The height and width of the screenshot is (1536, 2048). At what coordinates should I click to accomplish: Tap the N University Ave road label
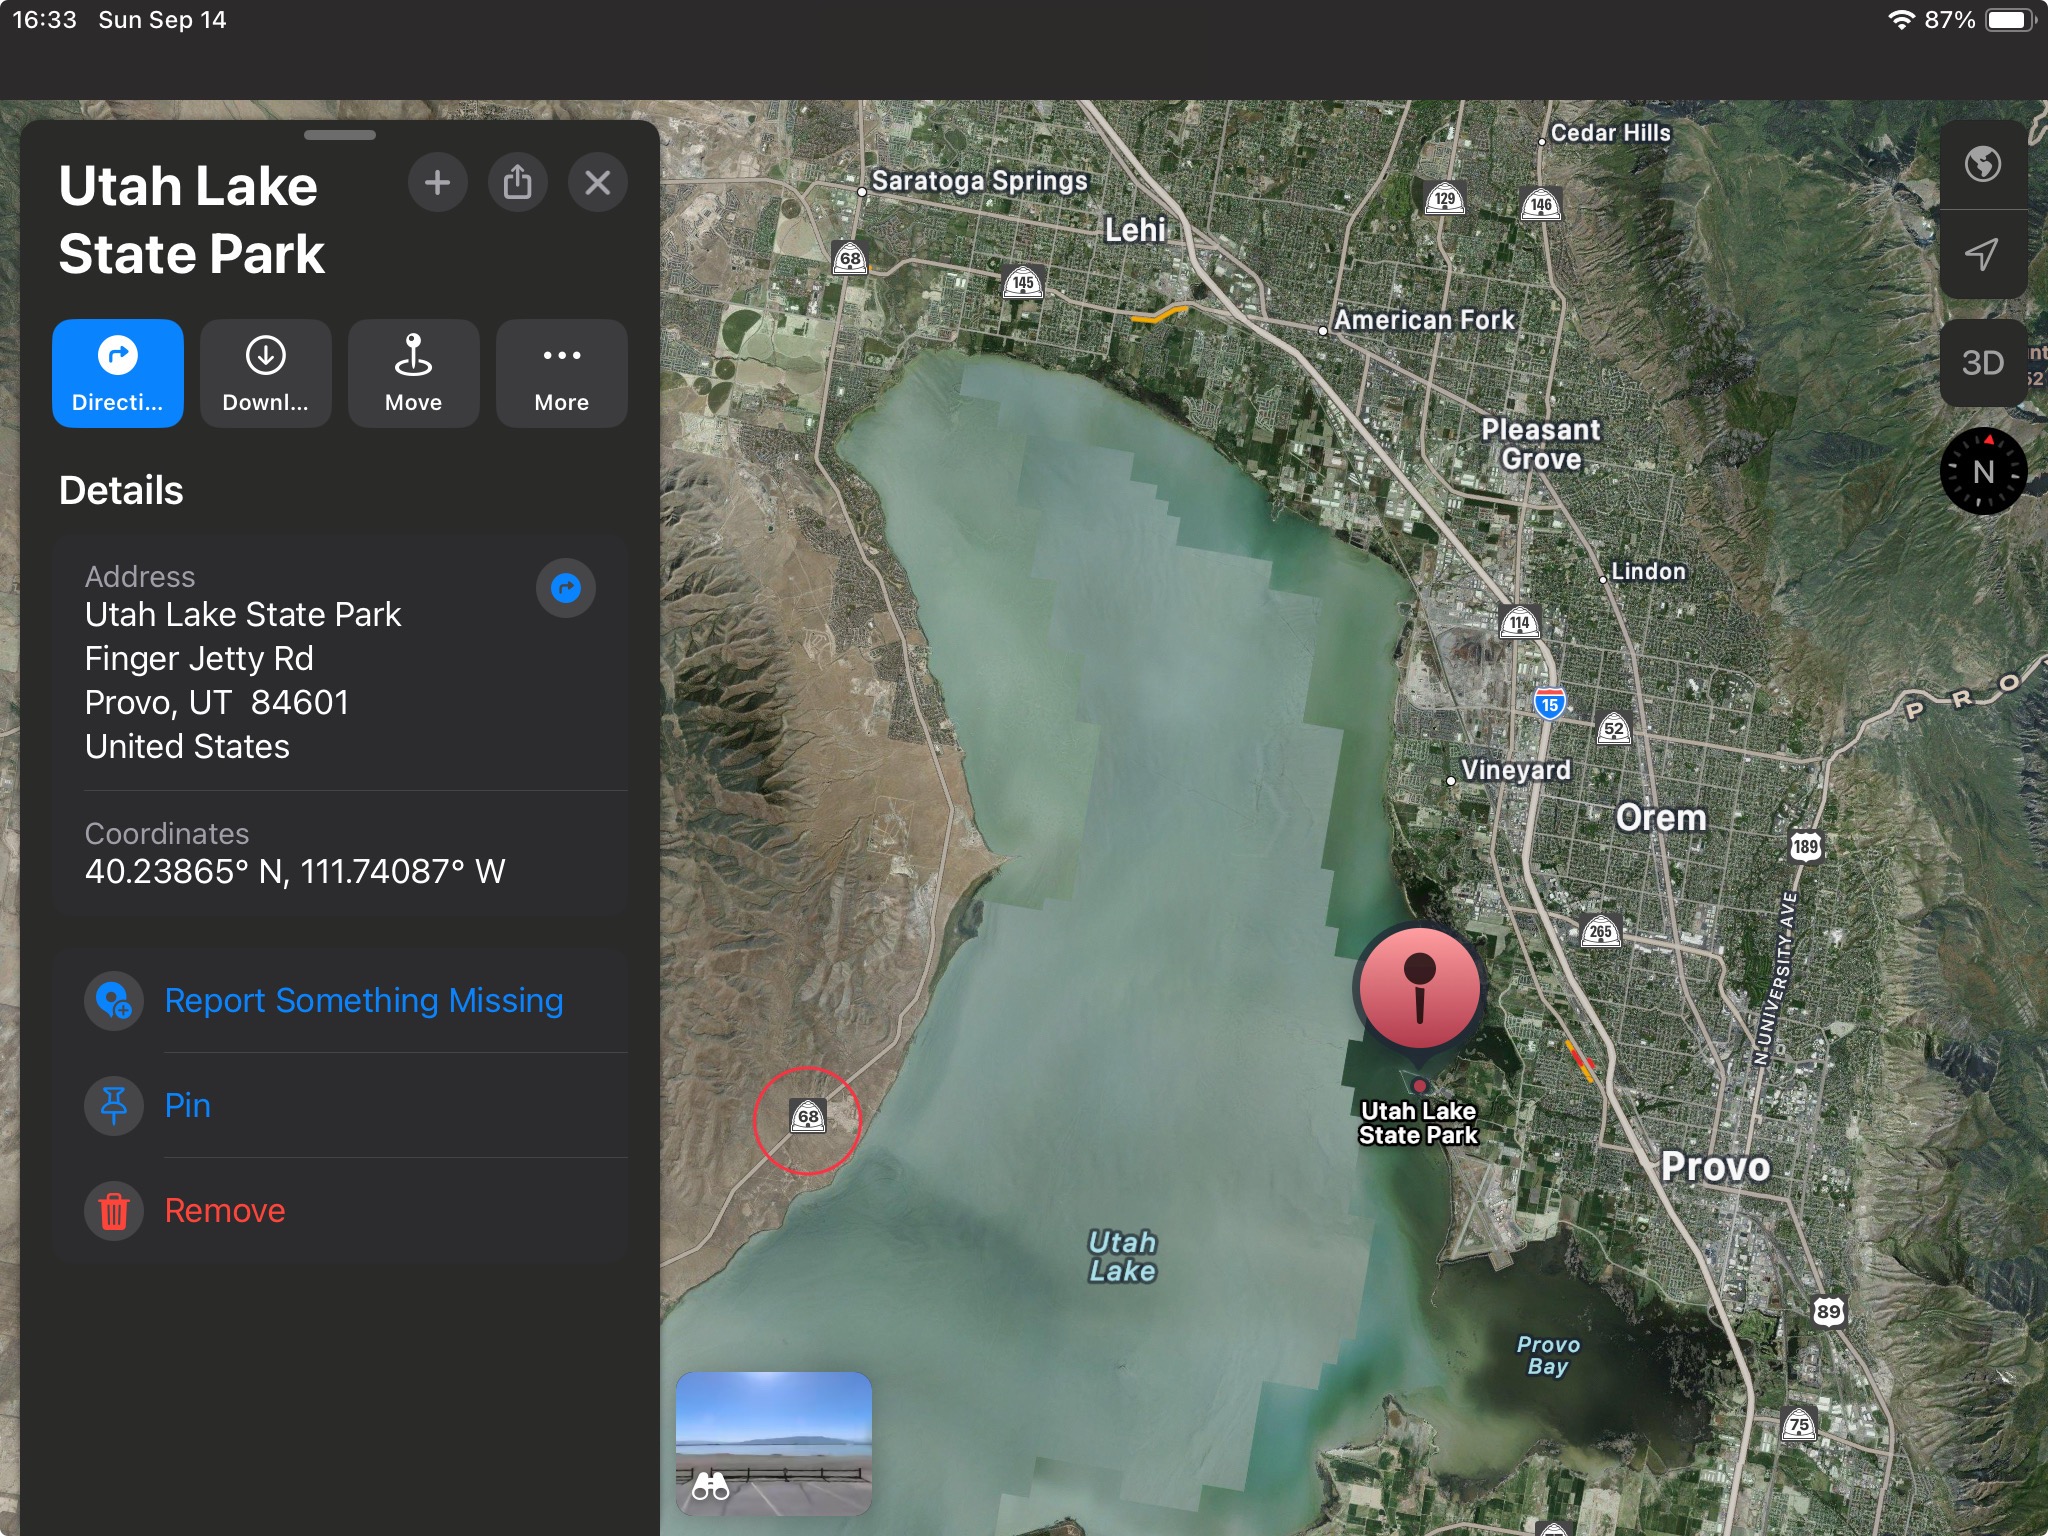click(1775, 979)
